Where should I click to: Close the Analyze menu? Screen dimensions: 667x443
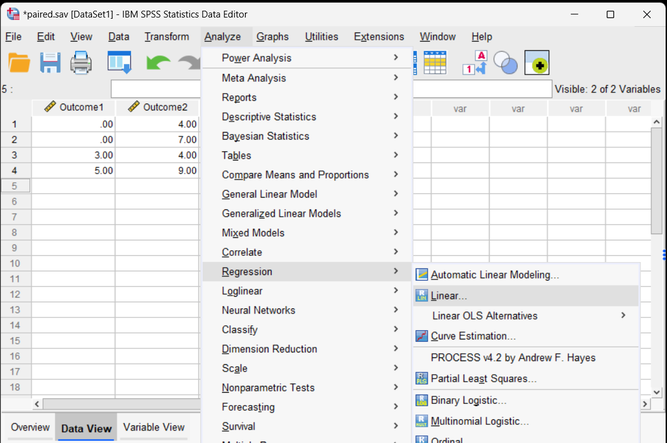(222, 37)
